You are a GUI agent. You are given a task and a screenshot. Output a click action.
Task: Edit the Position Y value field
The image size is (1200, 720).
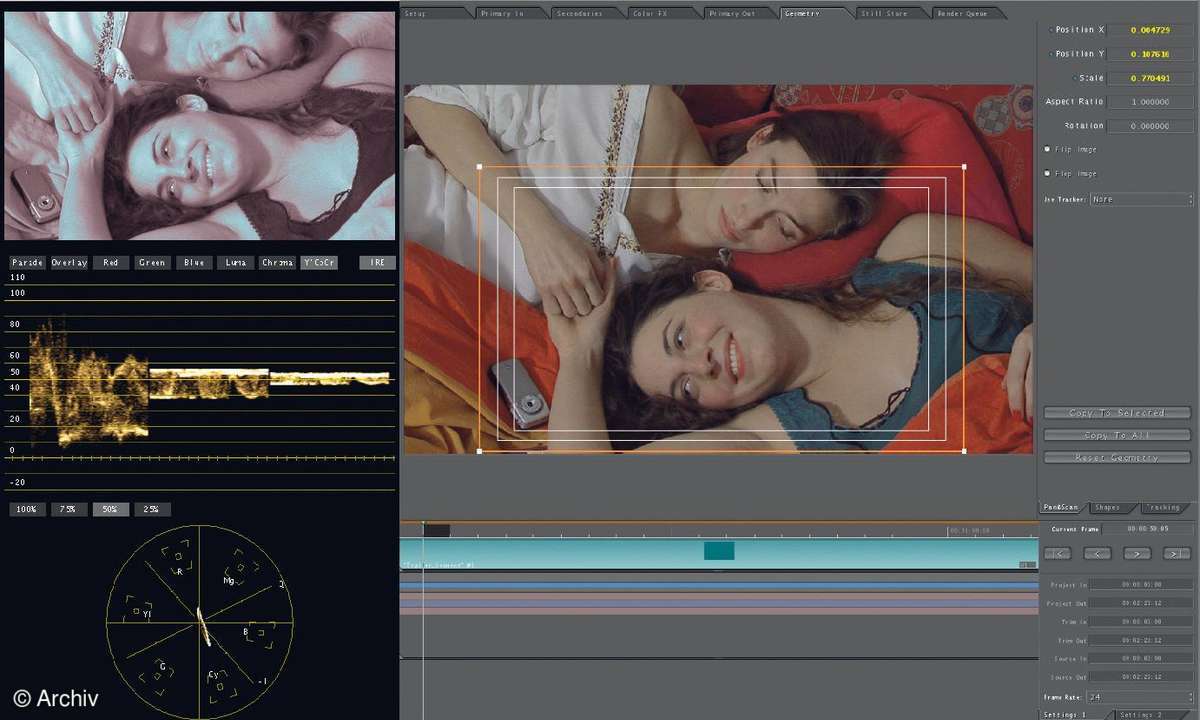1150,54
